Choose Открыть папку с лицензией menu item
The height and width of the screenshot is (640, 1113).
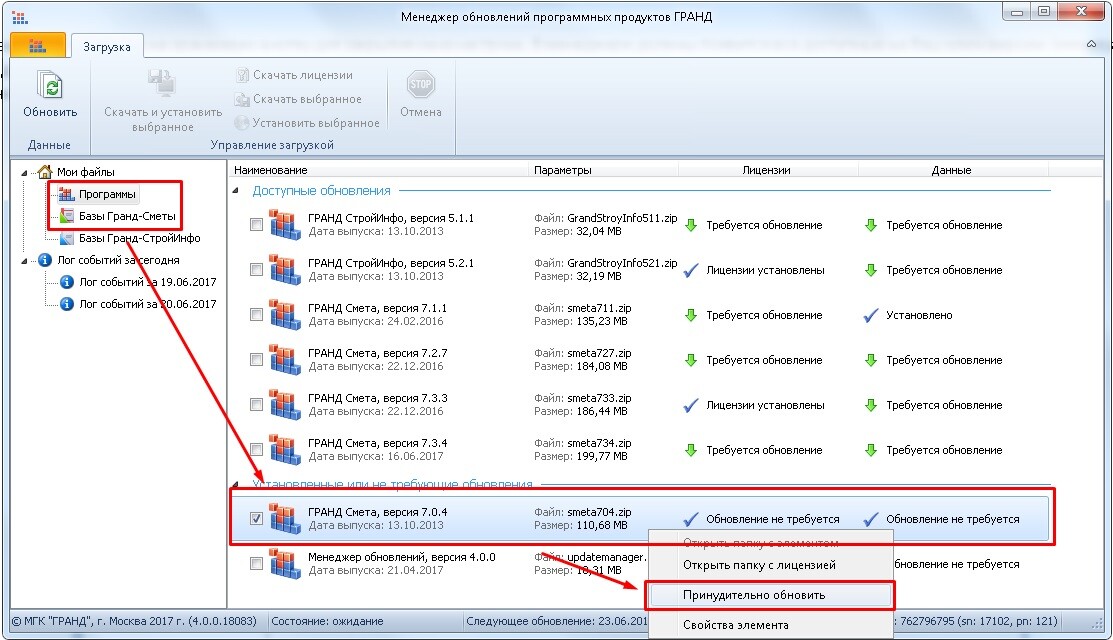click(x=759, y=565)
